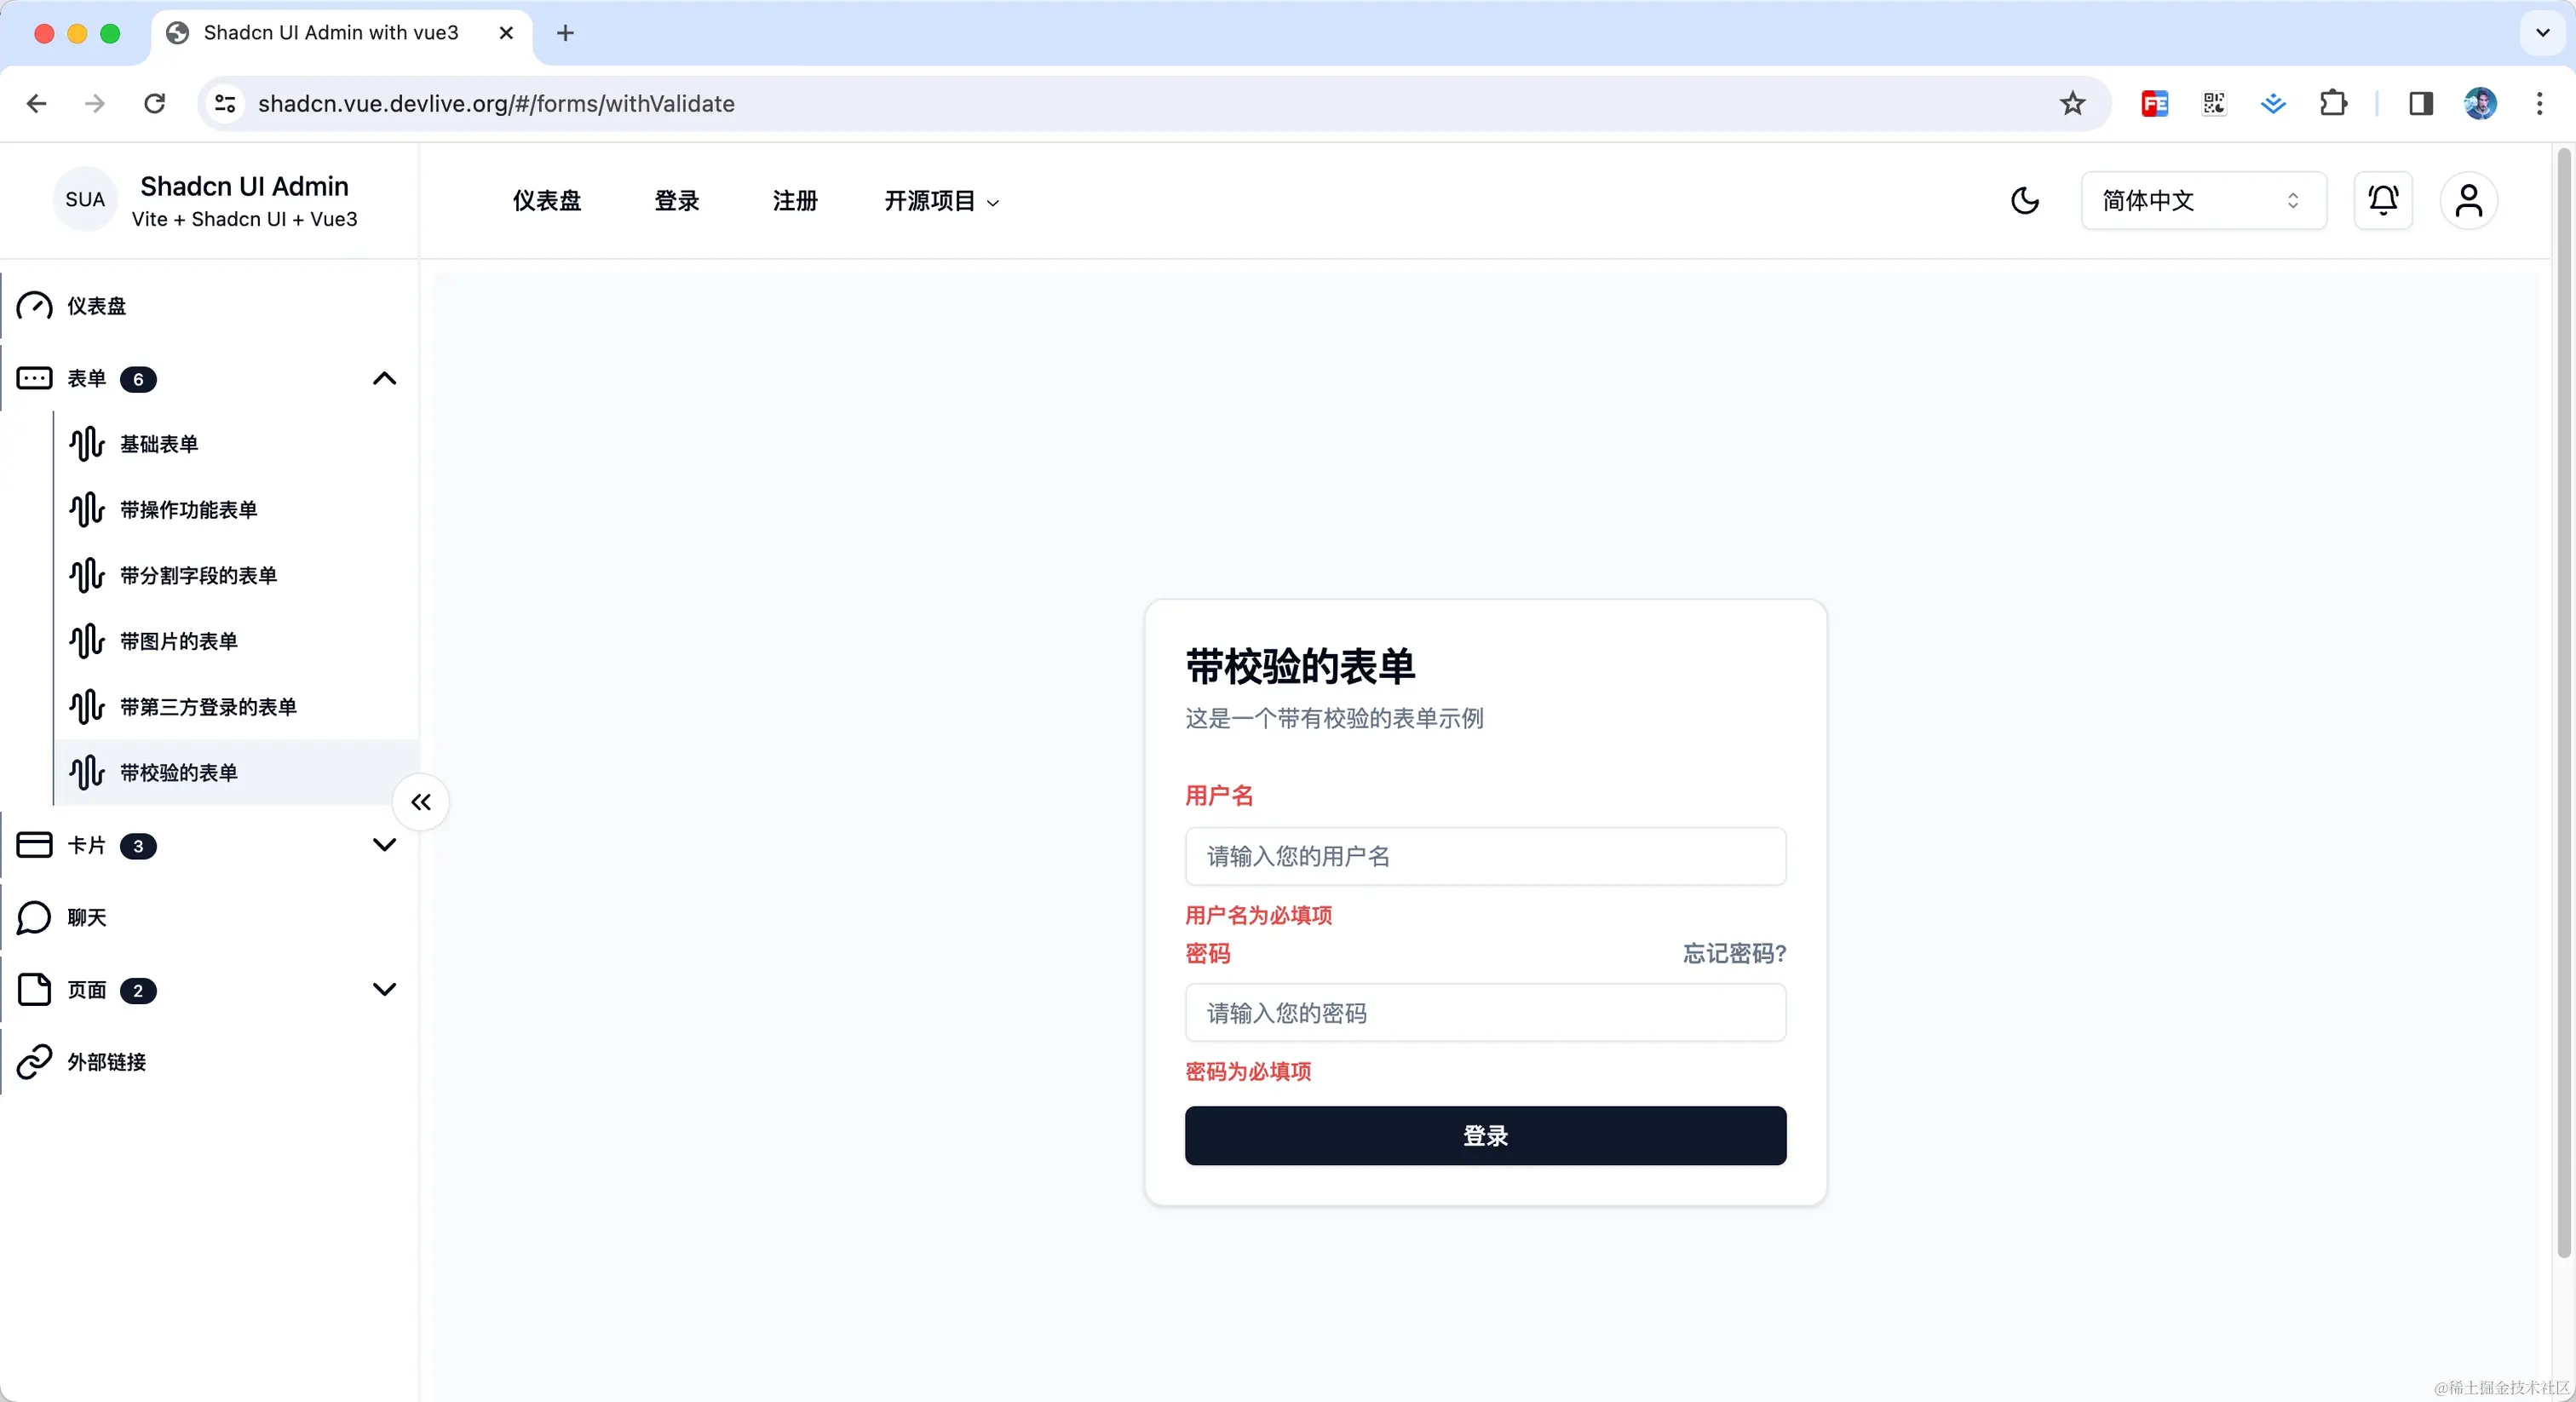Click the 外部链接 link icon
The height and width of the screenshot is (1402, 2576).
tap(34, 1062)
